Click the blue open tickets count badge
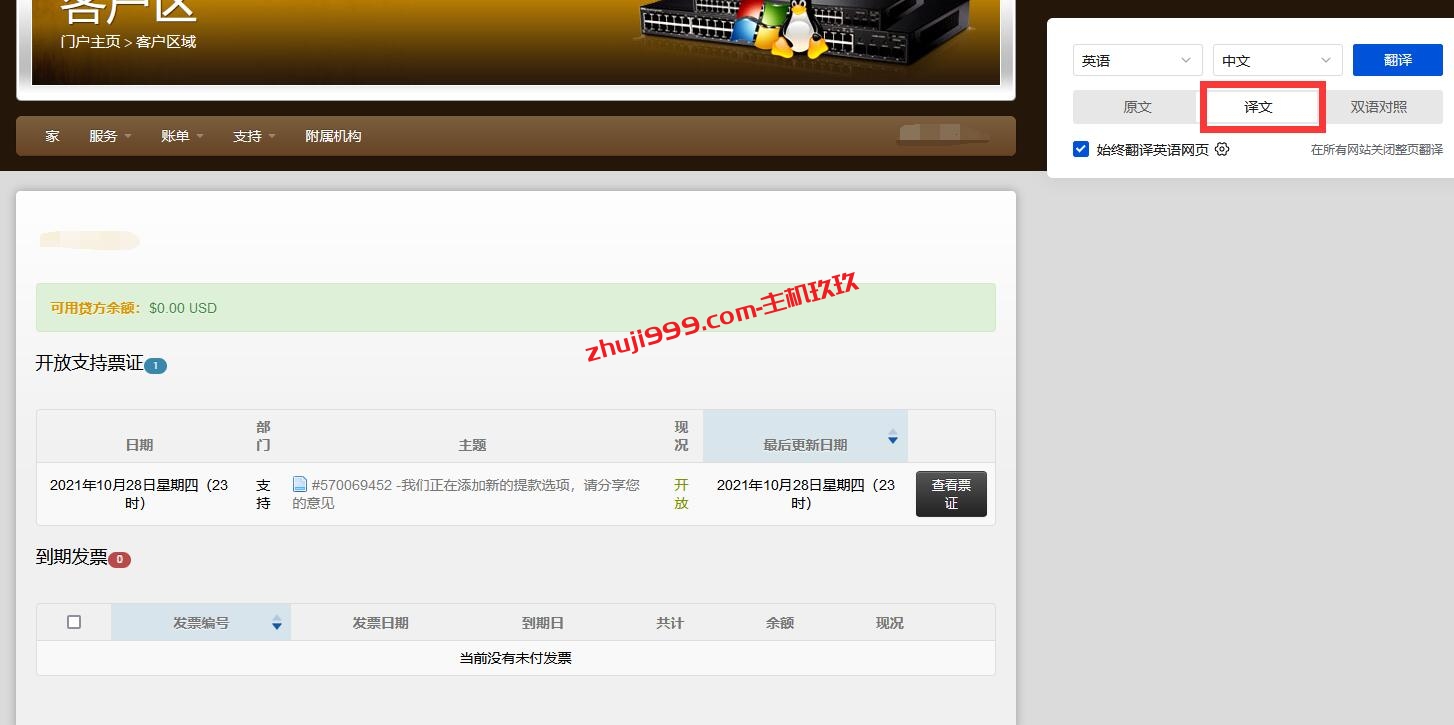Image resolution: width=1454 pixels, height=725 pixels. click(155, 366)
